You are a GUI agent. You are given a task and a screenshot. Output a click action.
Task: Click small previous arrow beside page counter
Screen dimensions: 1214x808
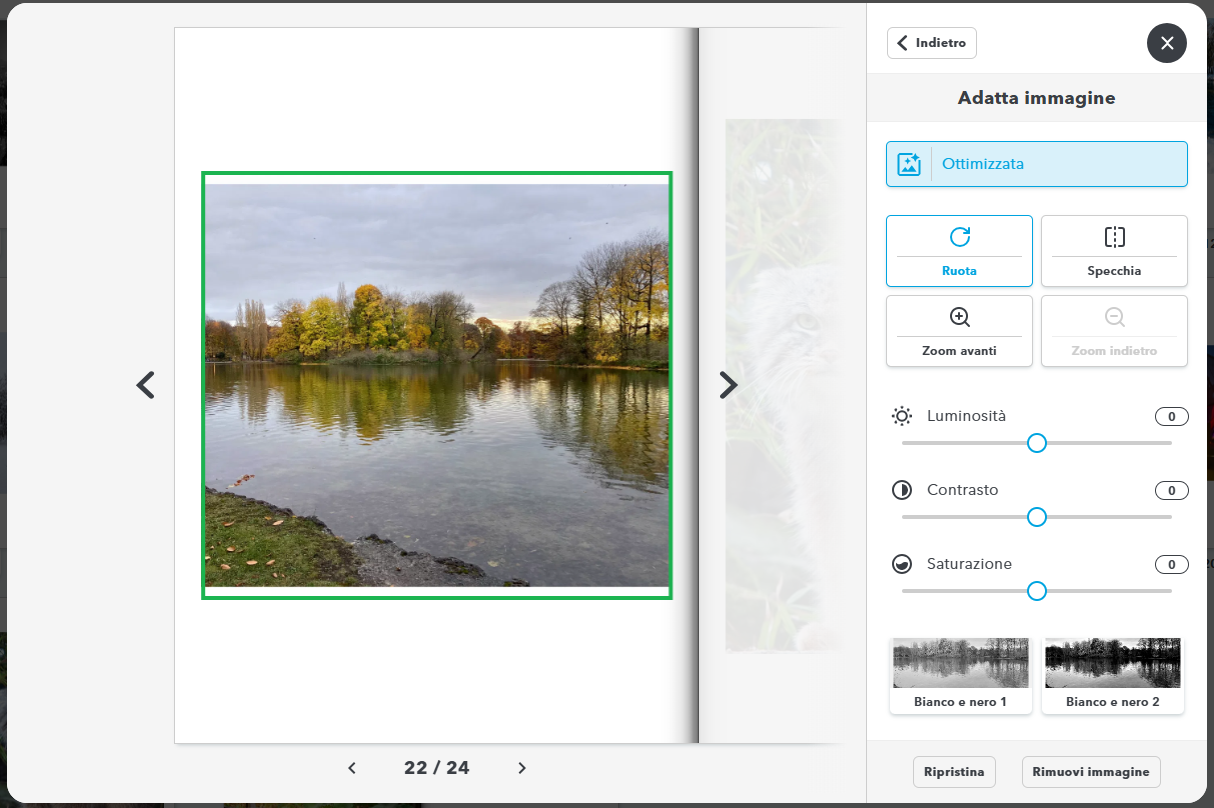(352, 768)
